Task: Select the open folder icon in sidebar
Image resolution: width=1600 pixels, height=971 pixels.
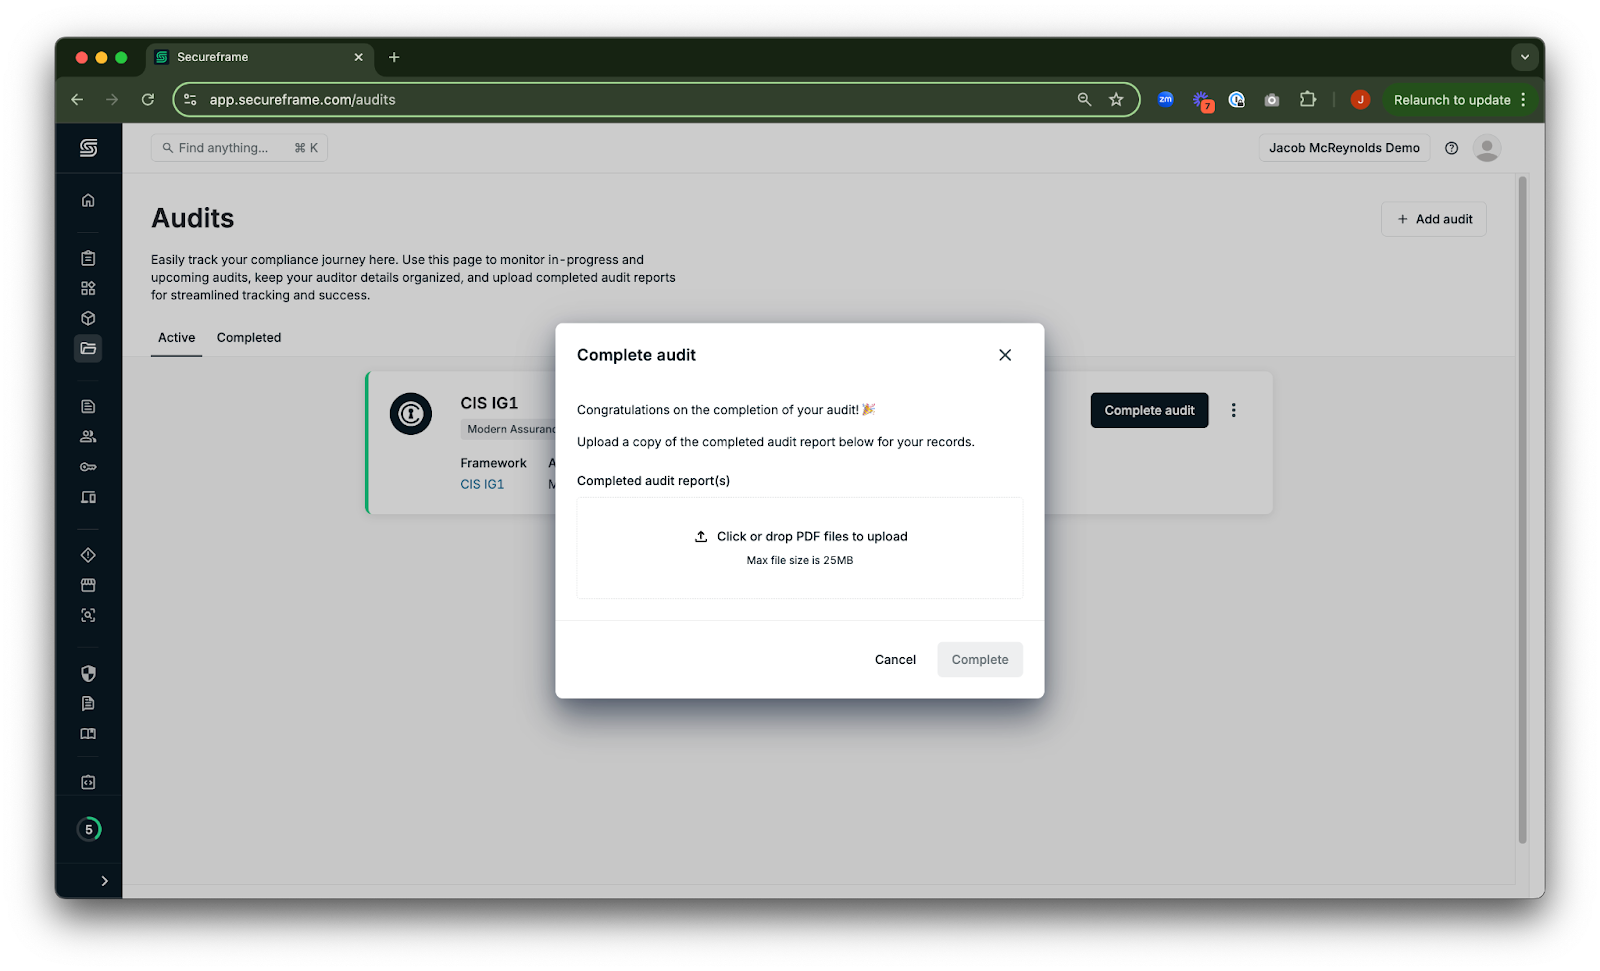Action: pos(88,348)
